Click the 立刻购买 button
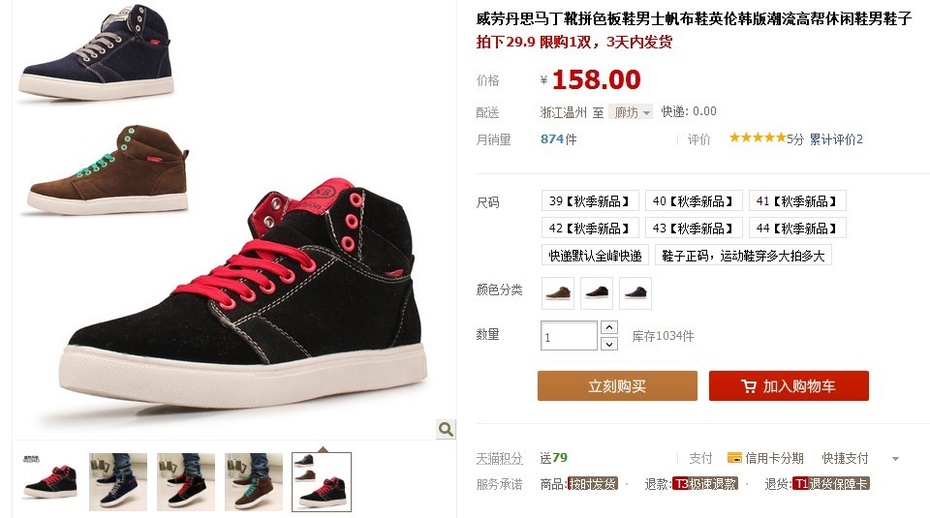Viewport: 930px width, 518px height. click(x=617, y=386)
